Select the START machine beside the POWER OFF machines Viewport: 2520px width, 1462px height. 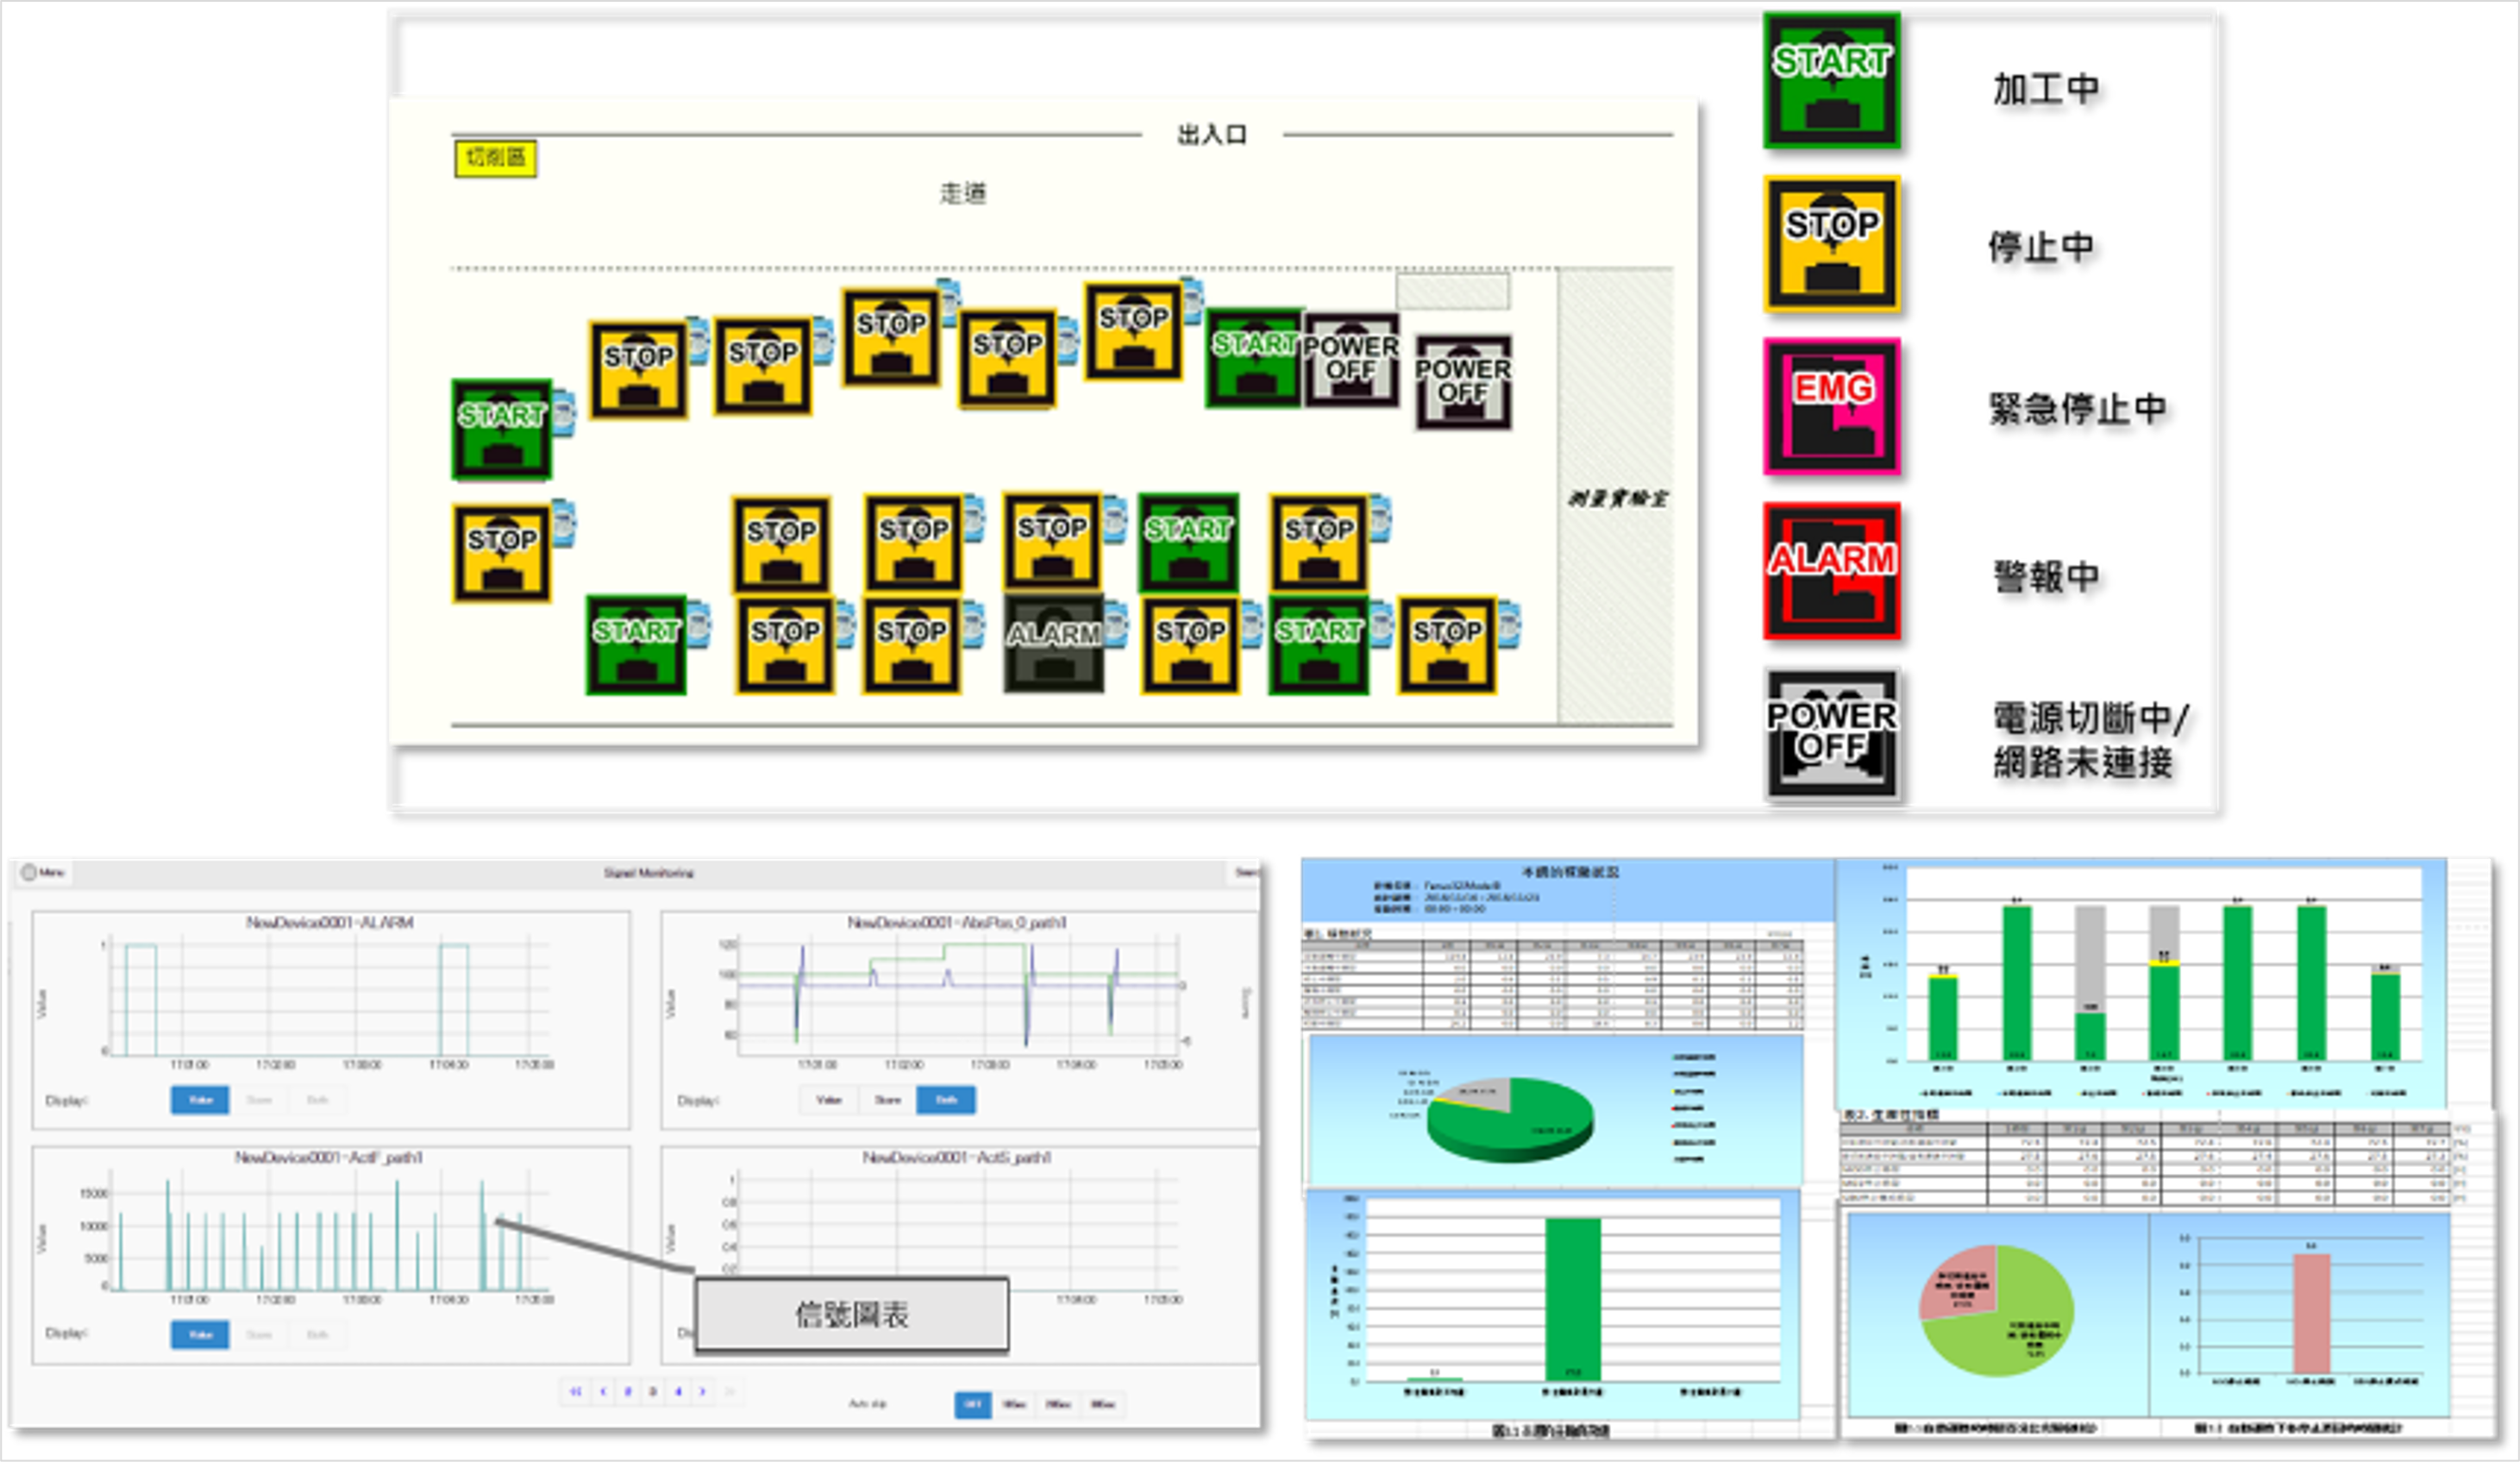[1254, 358]
